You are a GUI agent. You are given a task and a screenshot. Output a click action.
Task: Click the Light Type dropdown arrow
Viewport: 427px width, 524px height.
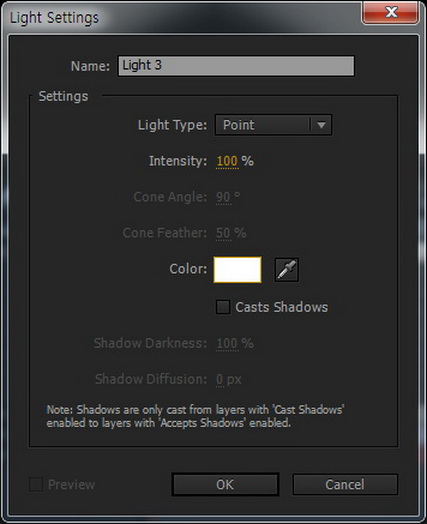[x=321, y=125]
